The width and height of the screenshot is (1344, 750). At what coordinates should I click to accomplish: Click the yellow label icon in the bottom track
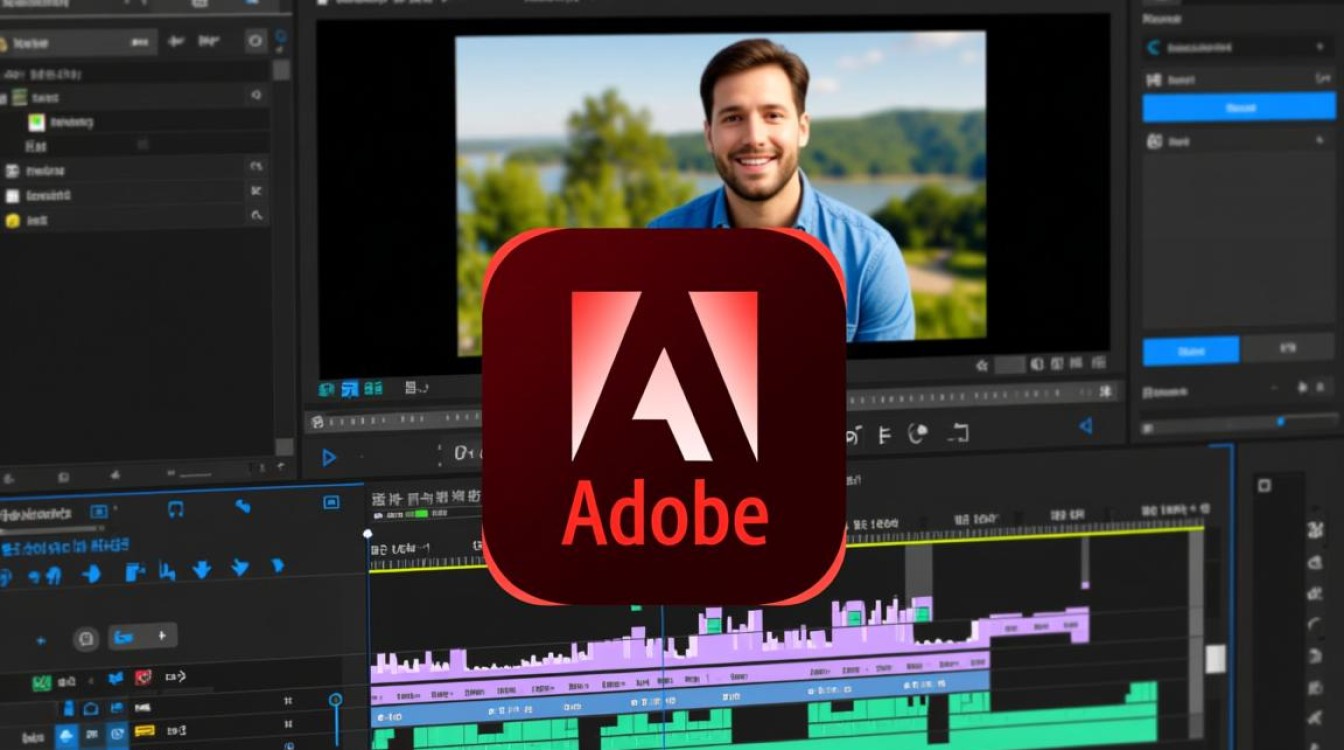pos(144,732)
